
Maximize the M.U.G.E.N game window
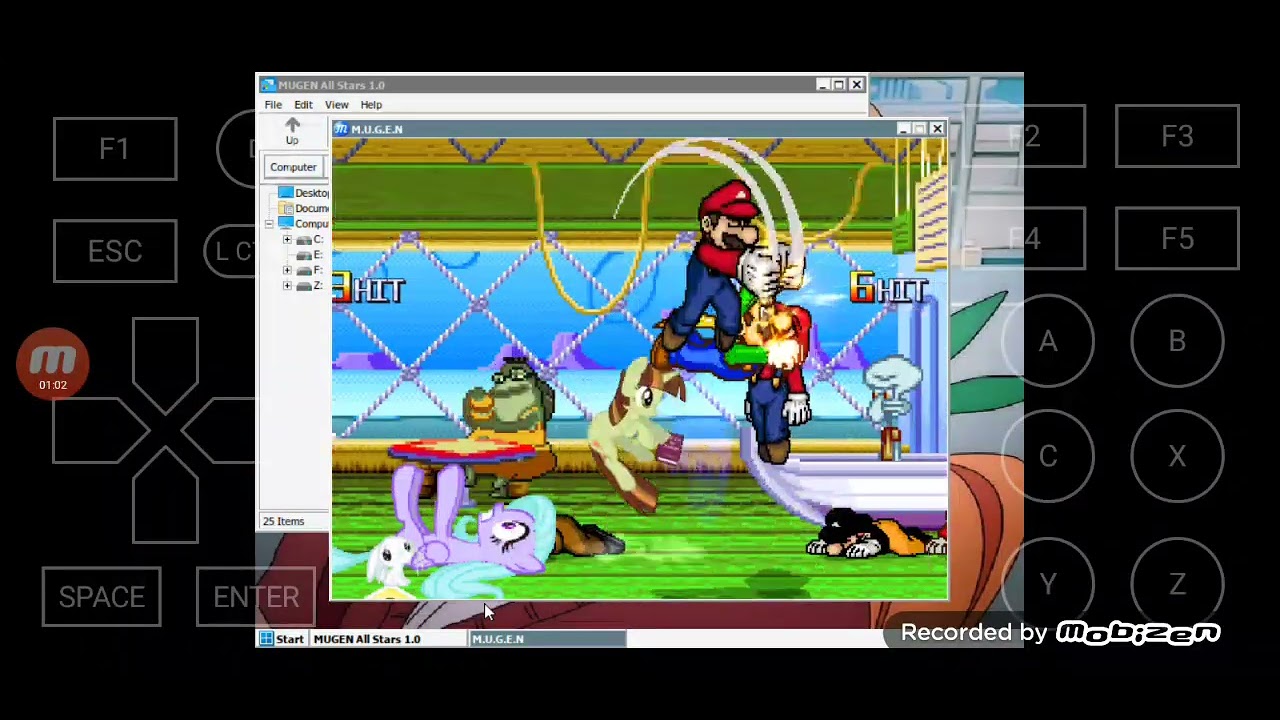(x=919, y=129)
